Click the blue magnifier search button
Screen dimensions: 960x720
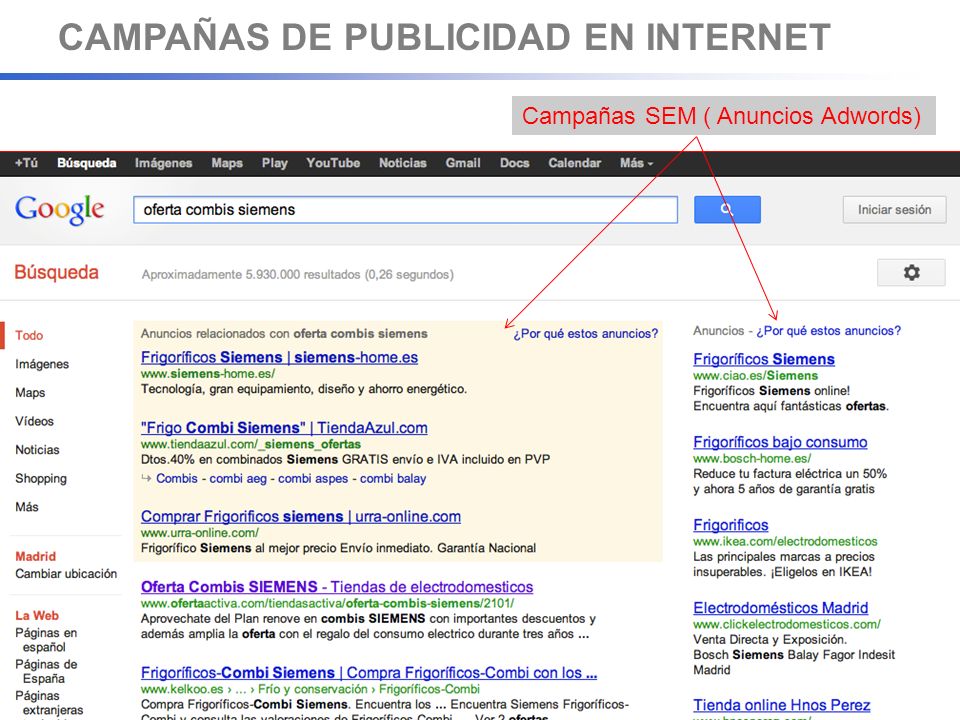click(x=727, y=209)
